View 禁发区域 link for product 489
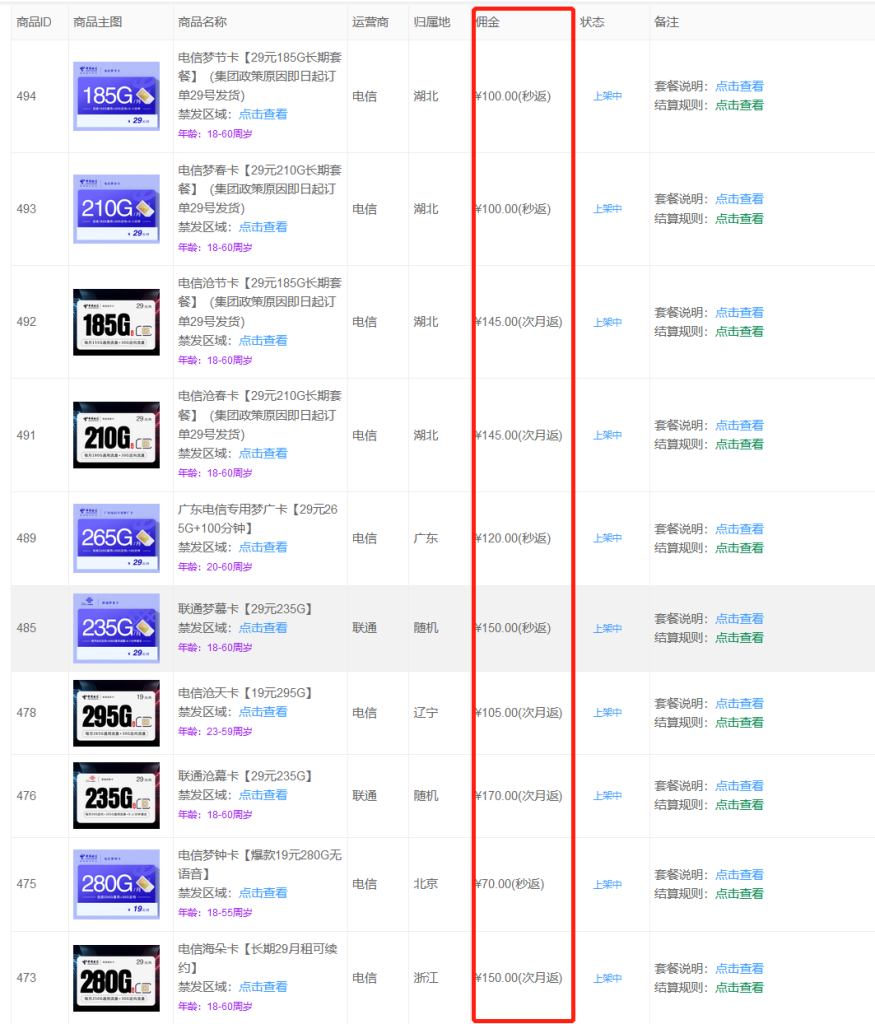Viewport: 875px width, 1024px height. point(263,547)
